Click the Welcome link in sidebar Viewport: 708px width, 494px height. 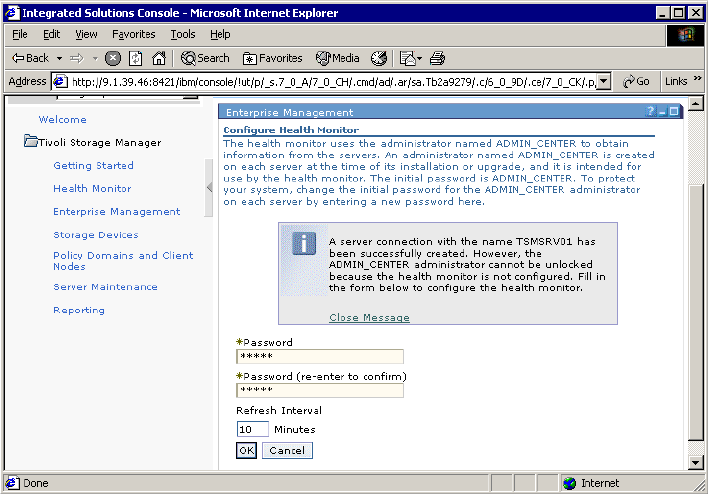tap(62, 120)
